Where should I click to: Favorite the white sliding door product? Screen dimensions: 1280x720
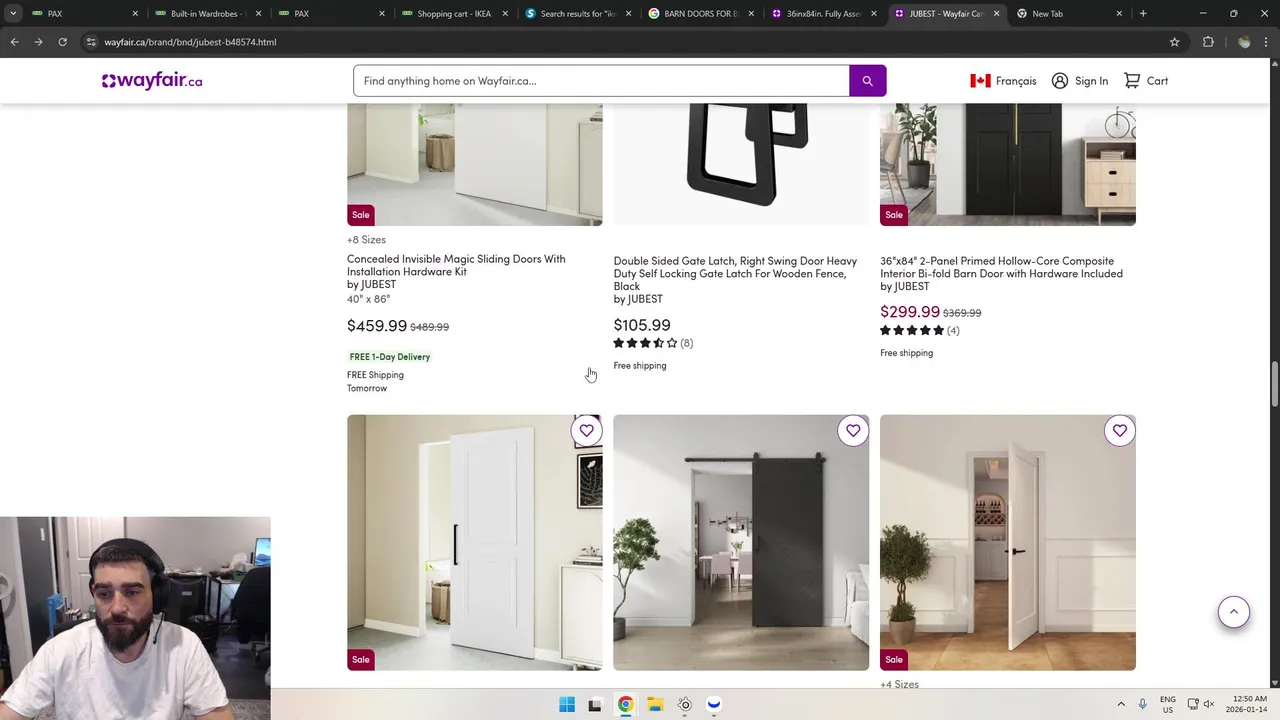tap(586, 431)
